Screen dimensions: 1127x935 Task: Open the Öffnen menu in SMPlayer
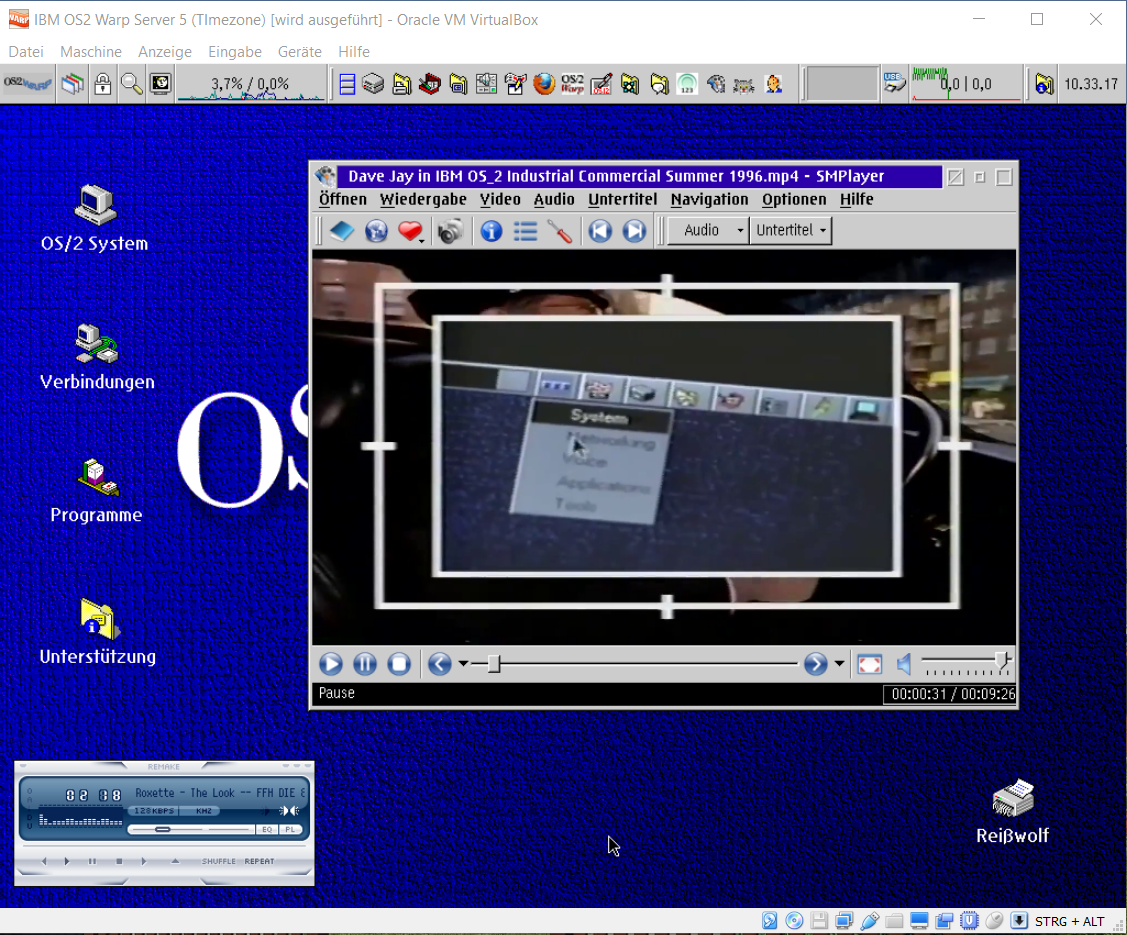343,200
